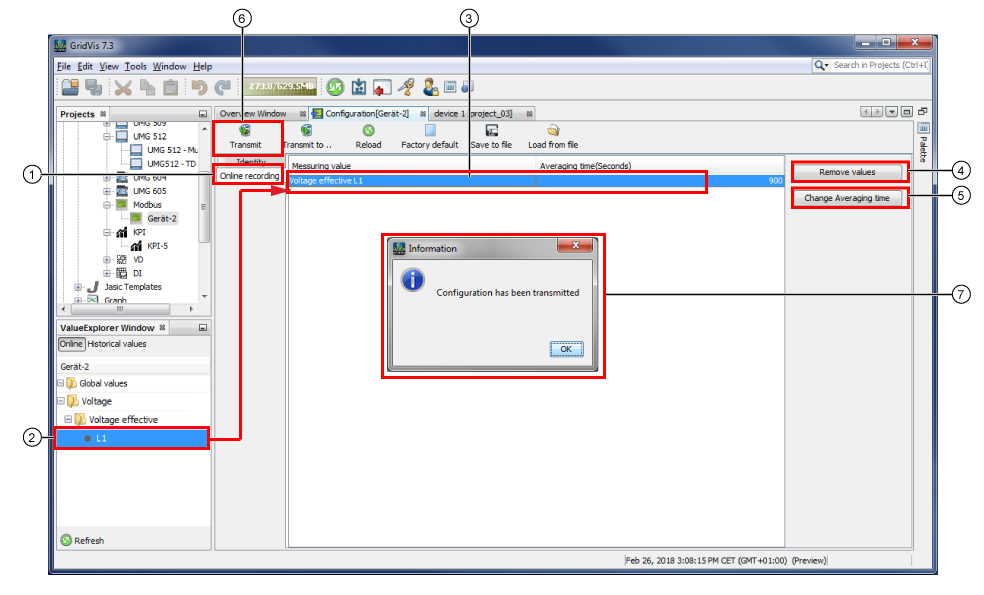Click the Save to file icon
Screen dimensions: 984x595
point(491,130)
